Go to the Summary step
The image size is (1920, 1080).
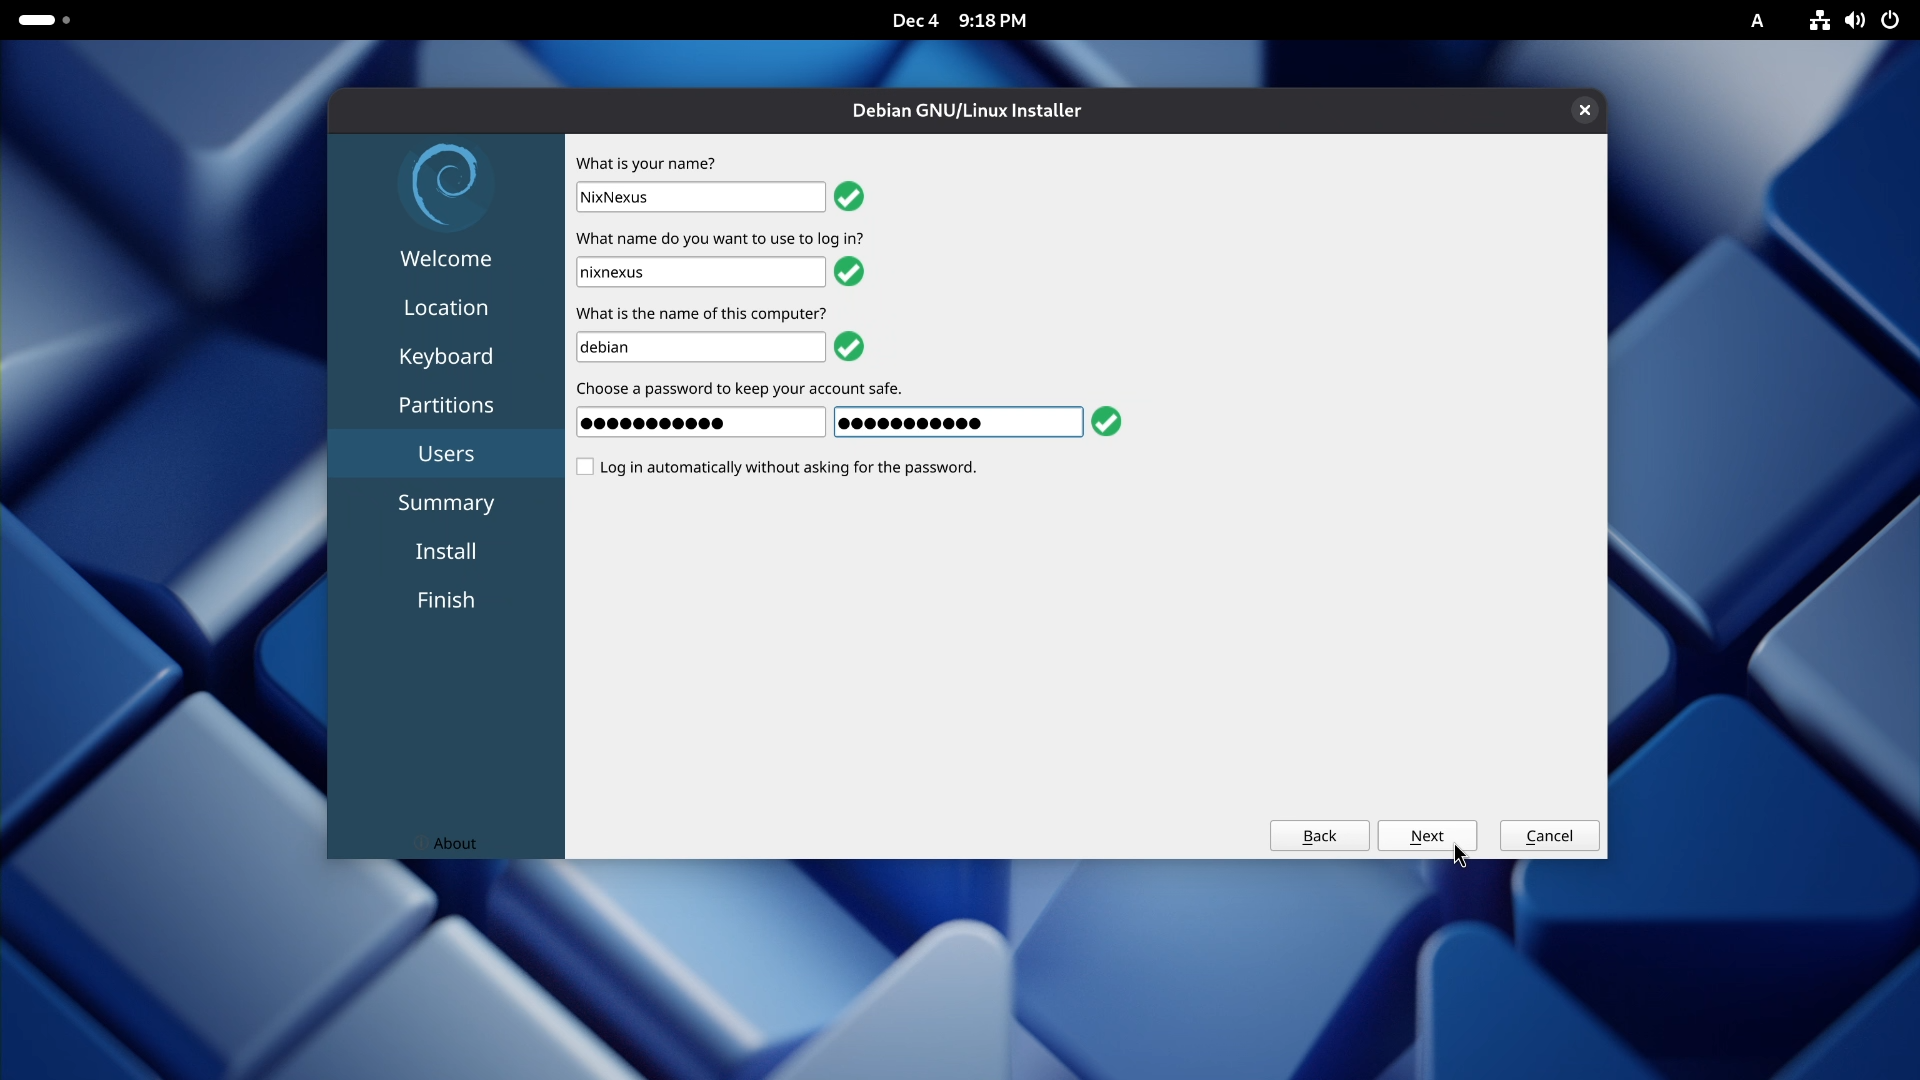click(x=446, y=502)
